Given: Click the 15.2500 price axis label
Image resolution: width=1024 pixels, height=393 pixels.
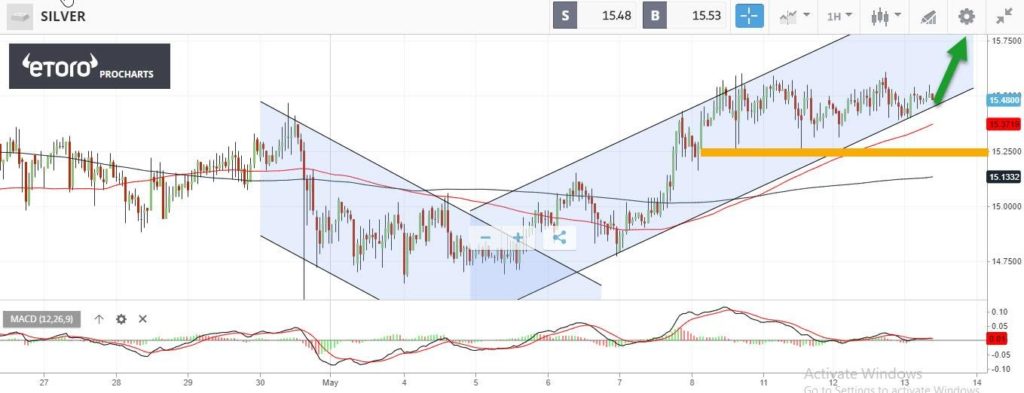Looking at the screenshot, I should pos(1006,151).
